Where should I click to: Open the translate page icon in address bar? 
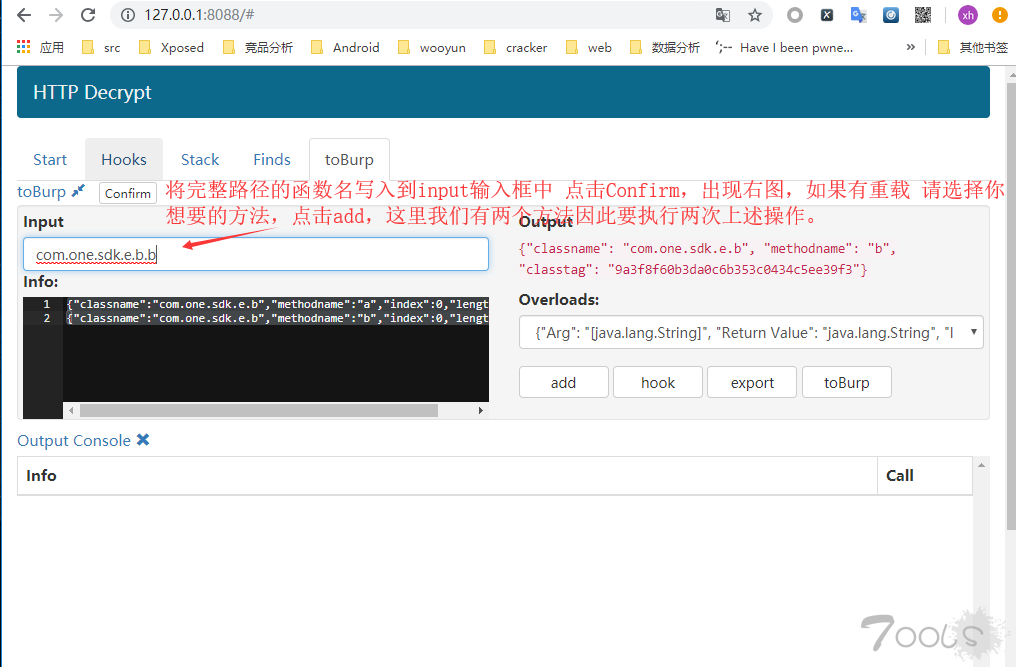coord(722,15)
